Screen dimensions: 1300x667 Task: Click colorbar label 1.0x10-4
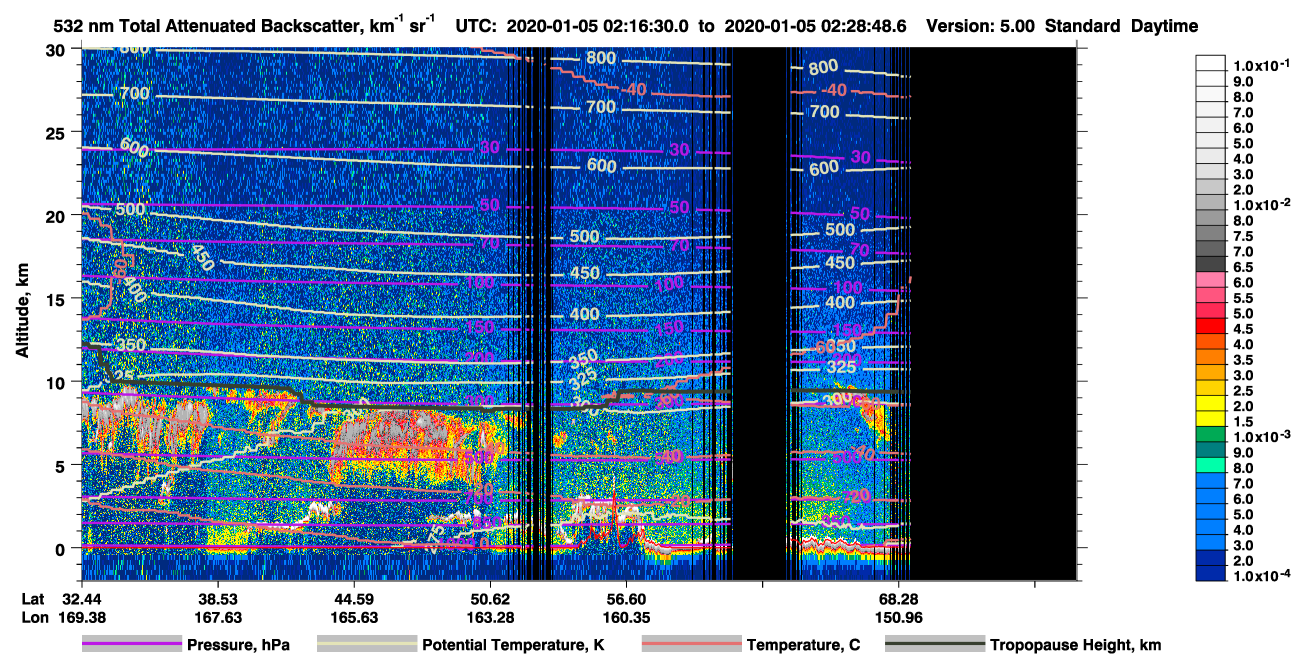pos(1260,576)
